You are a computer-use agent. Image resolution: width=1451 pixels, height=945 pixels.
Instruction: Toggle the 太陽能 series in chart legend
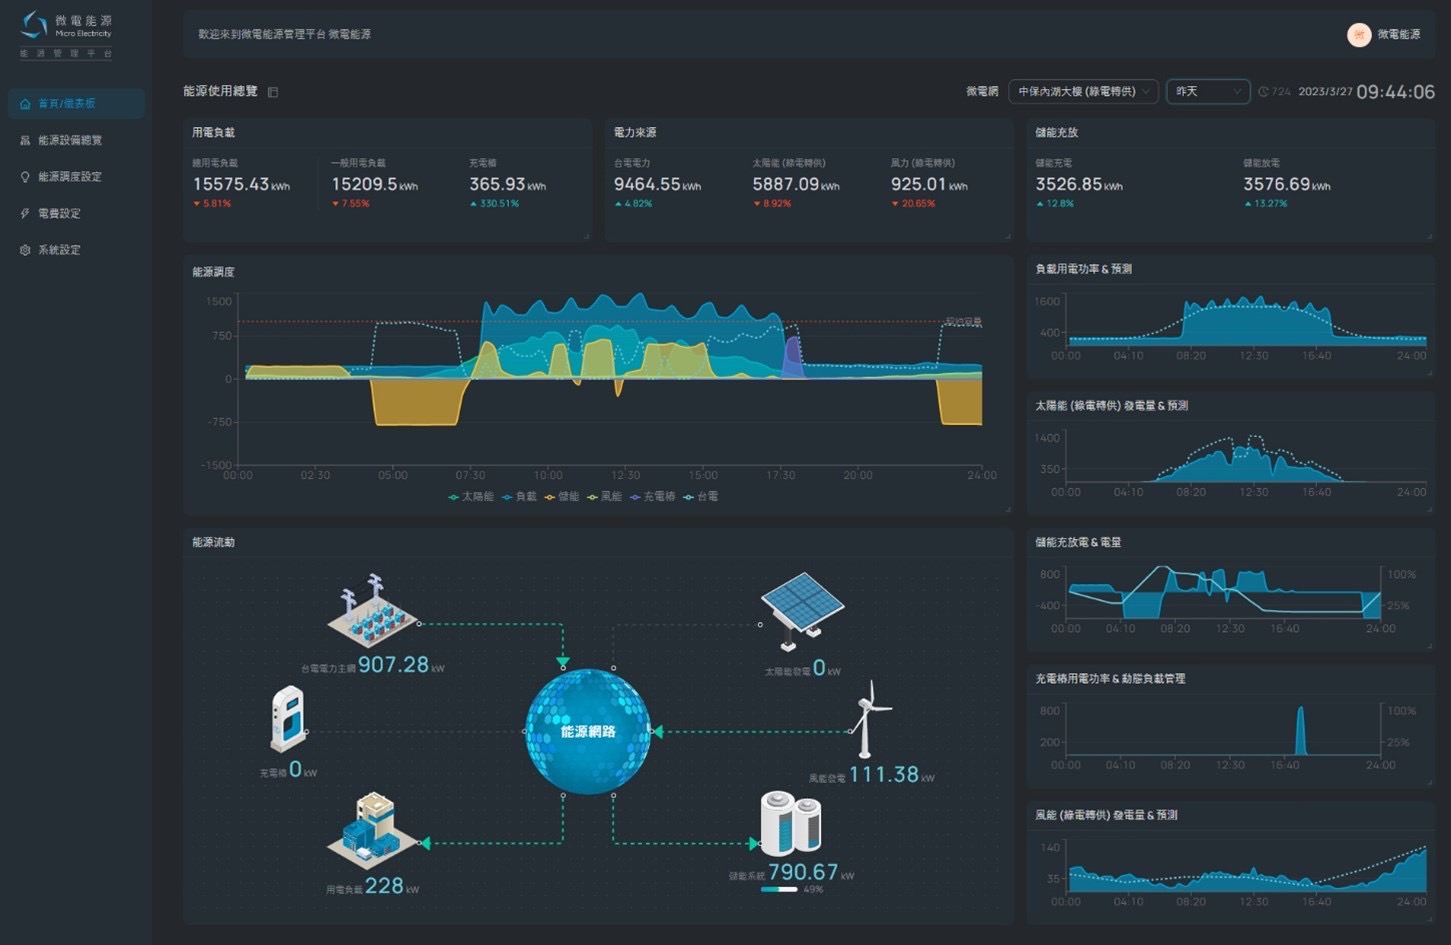(x=472, y=497)
